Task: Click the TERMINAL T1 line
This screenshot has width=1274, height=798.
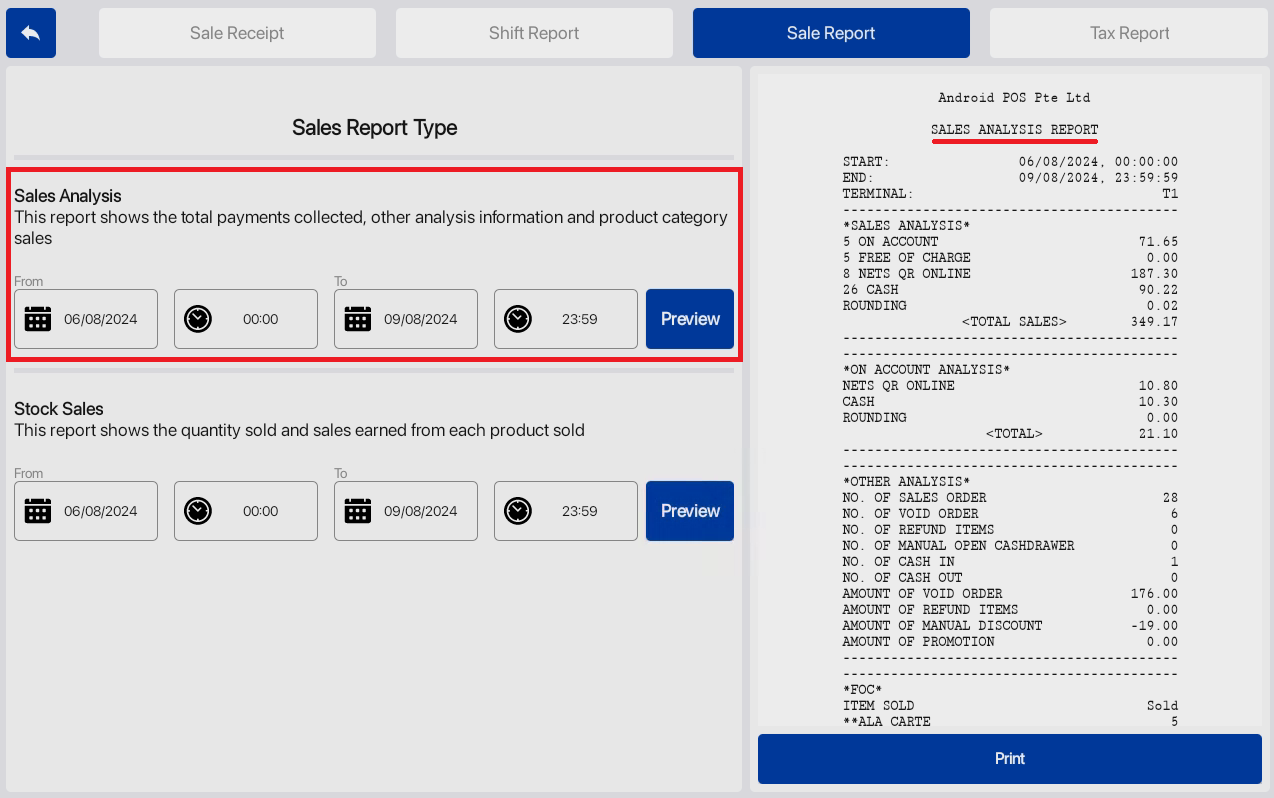Action: coord(1010,194)
